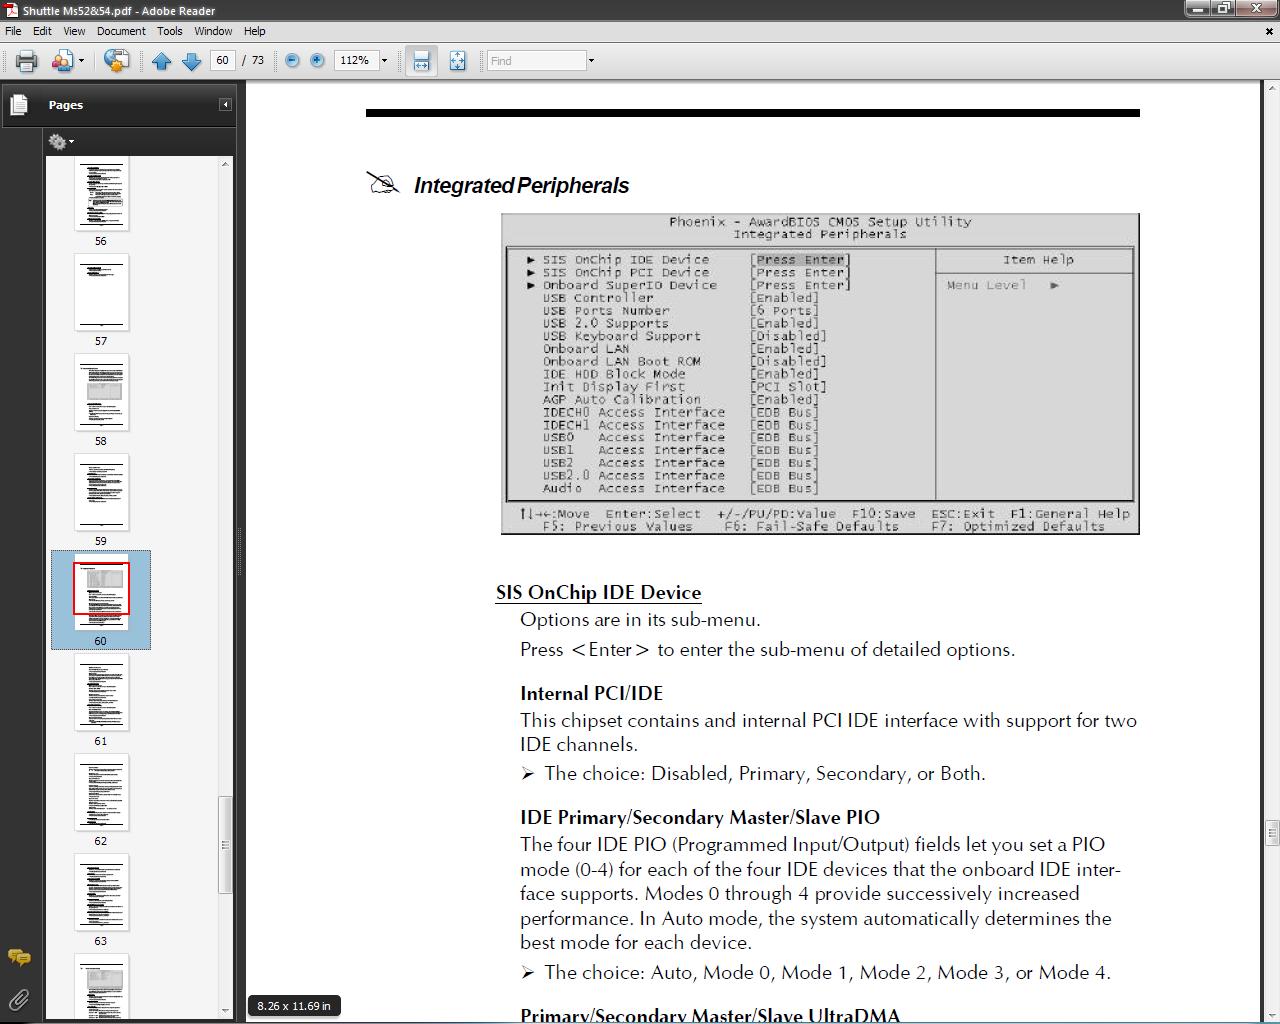The height and width of the screenshot is (1024, 1280).
Task: Close the document with menu bar X
Action: click(1271, 31)
